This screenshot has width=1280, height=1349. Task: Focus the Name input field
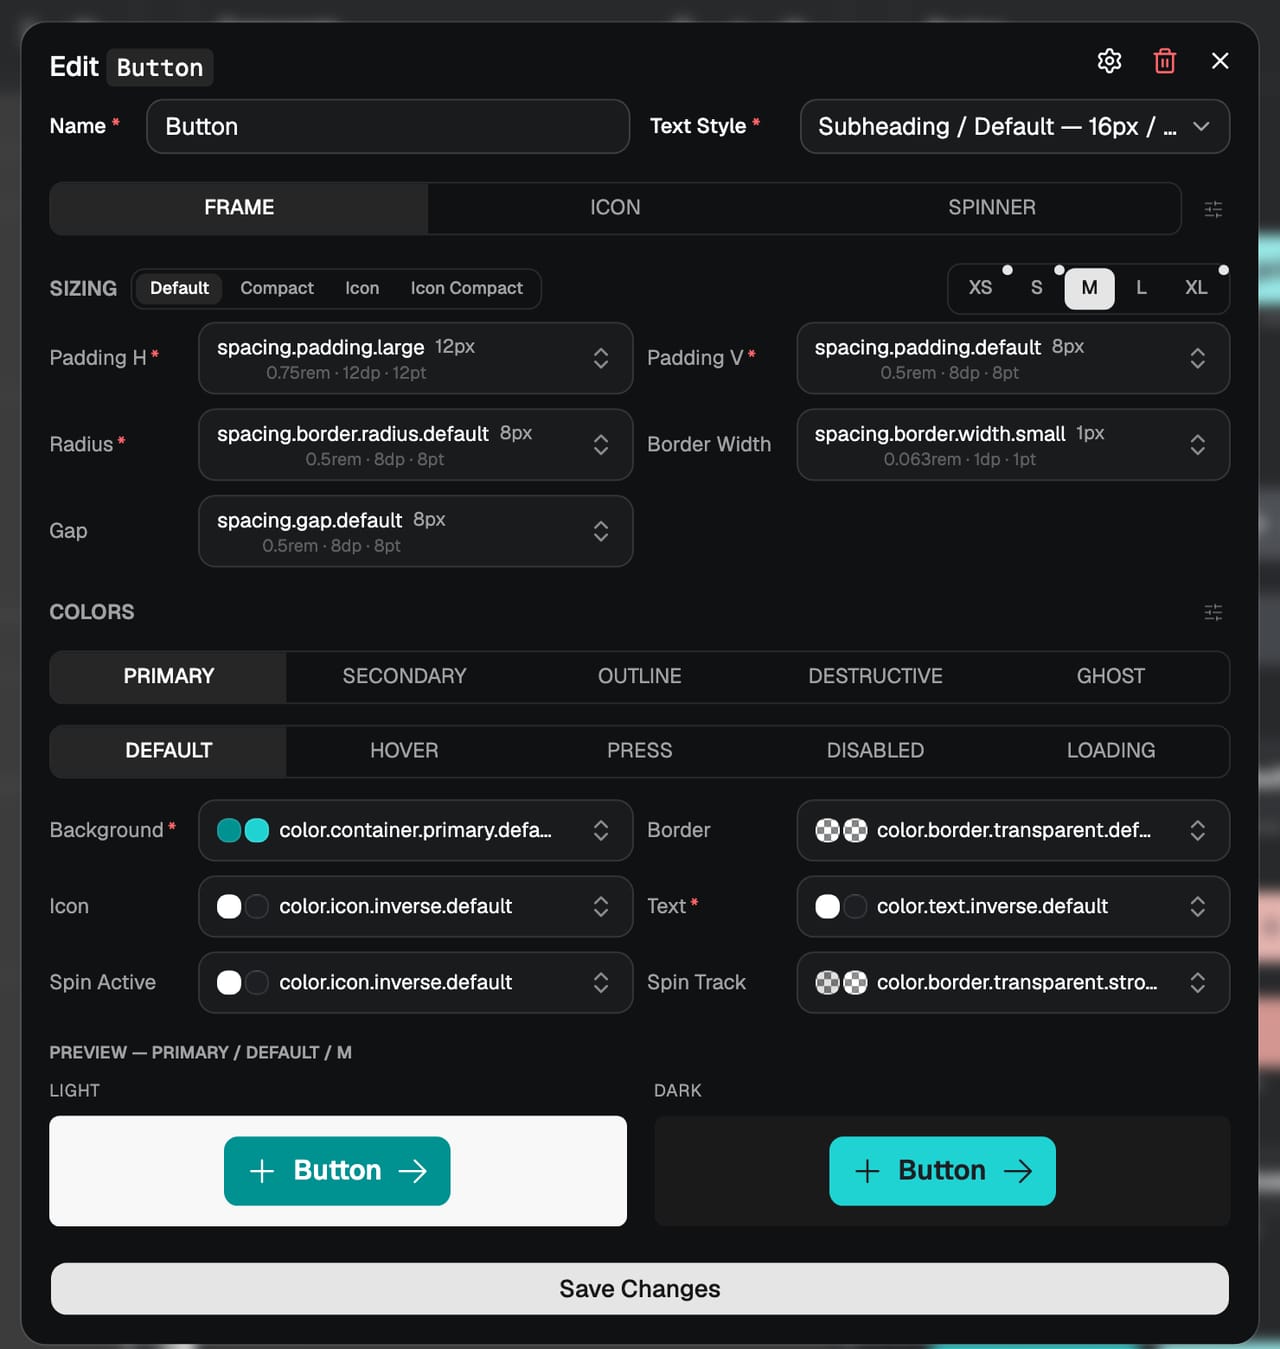[x=388, y=127]
